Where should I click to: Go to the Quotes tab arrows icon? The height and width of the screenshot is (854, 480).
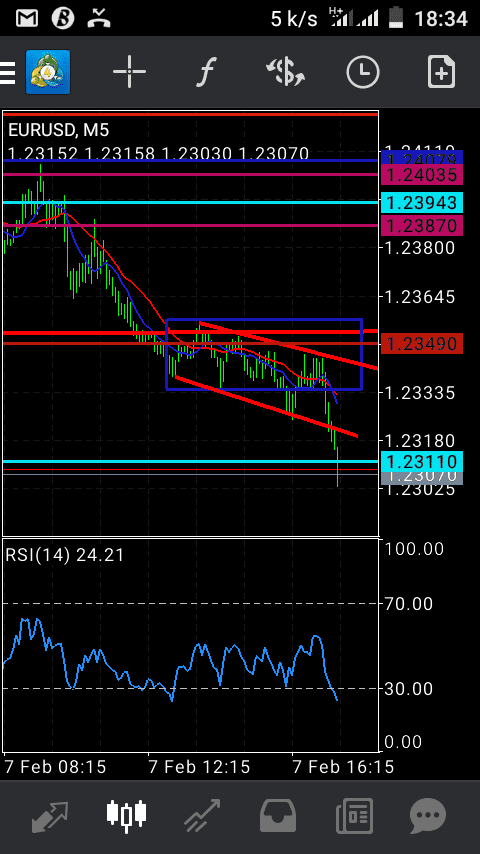[x=51, y=817]
